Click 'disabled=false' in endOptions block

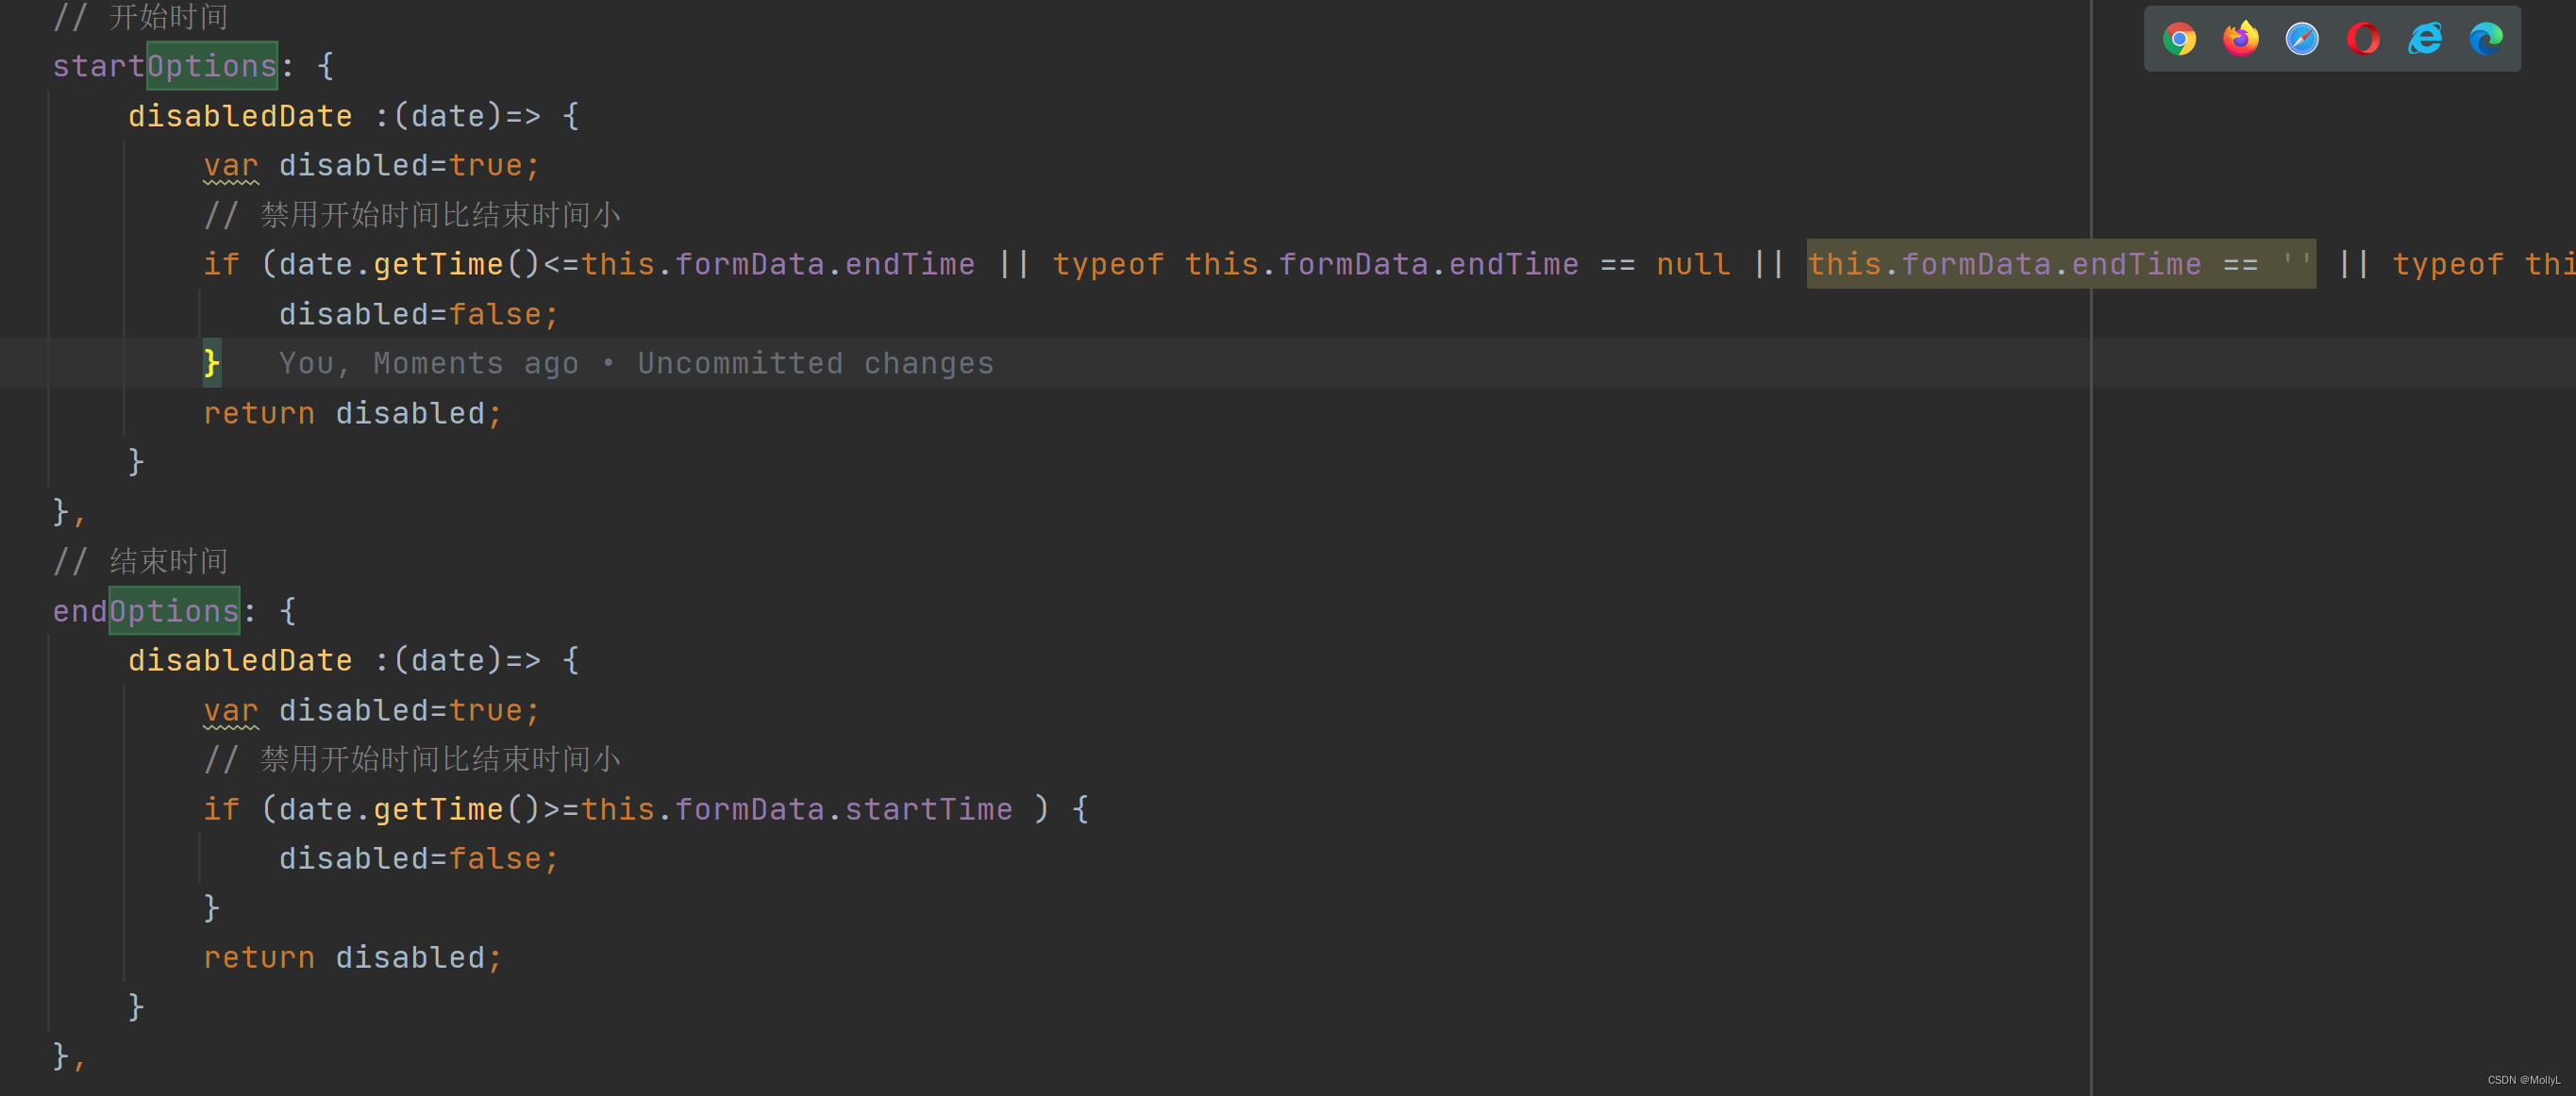pos(418,858)
